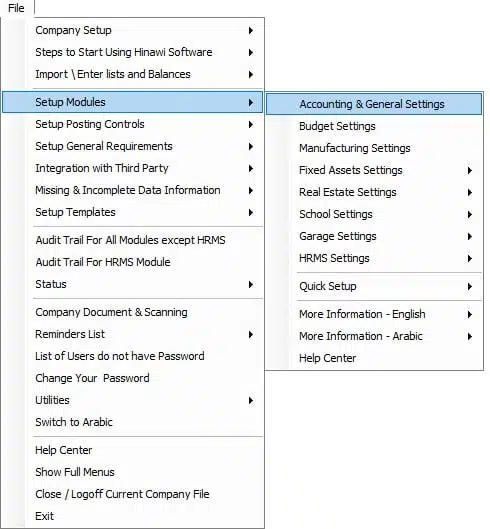This screenshot has height=529, width=490.
Task: Expand the Garage Settings entry
Action: [x=374, y=236]
